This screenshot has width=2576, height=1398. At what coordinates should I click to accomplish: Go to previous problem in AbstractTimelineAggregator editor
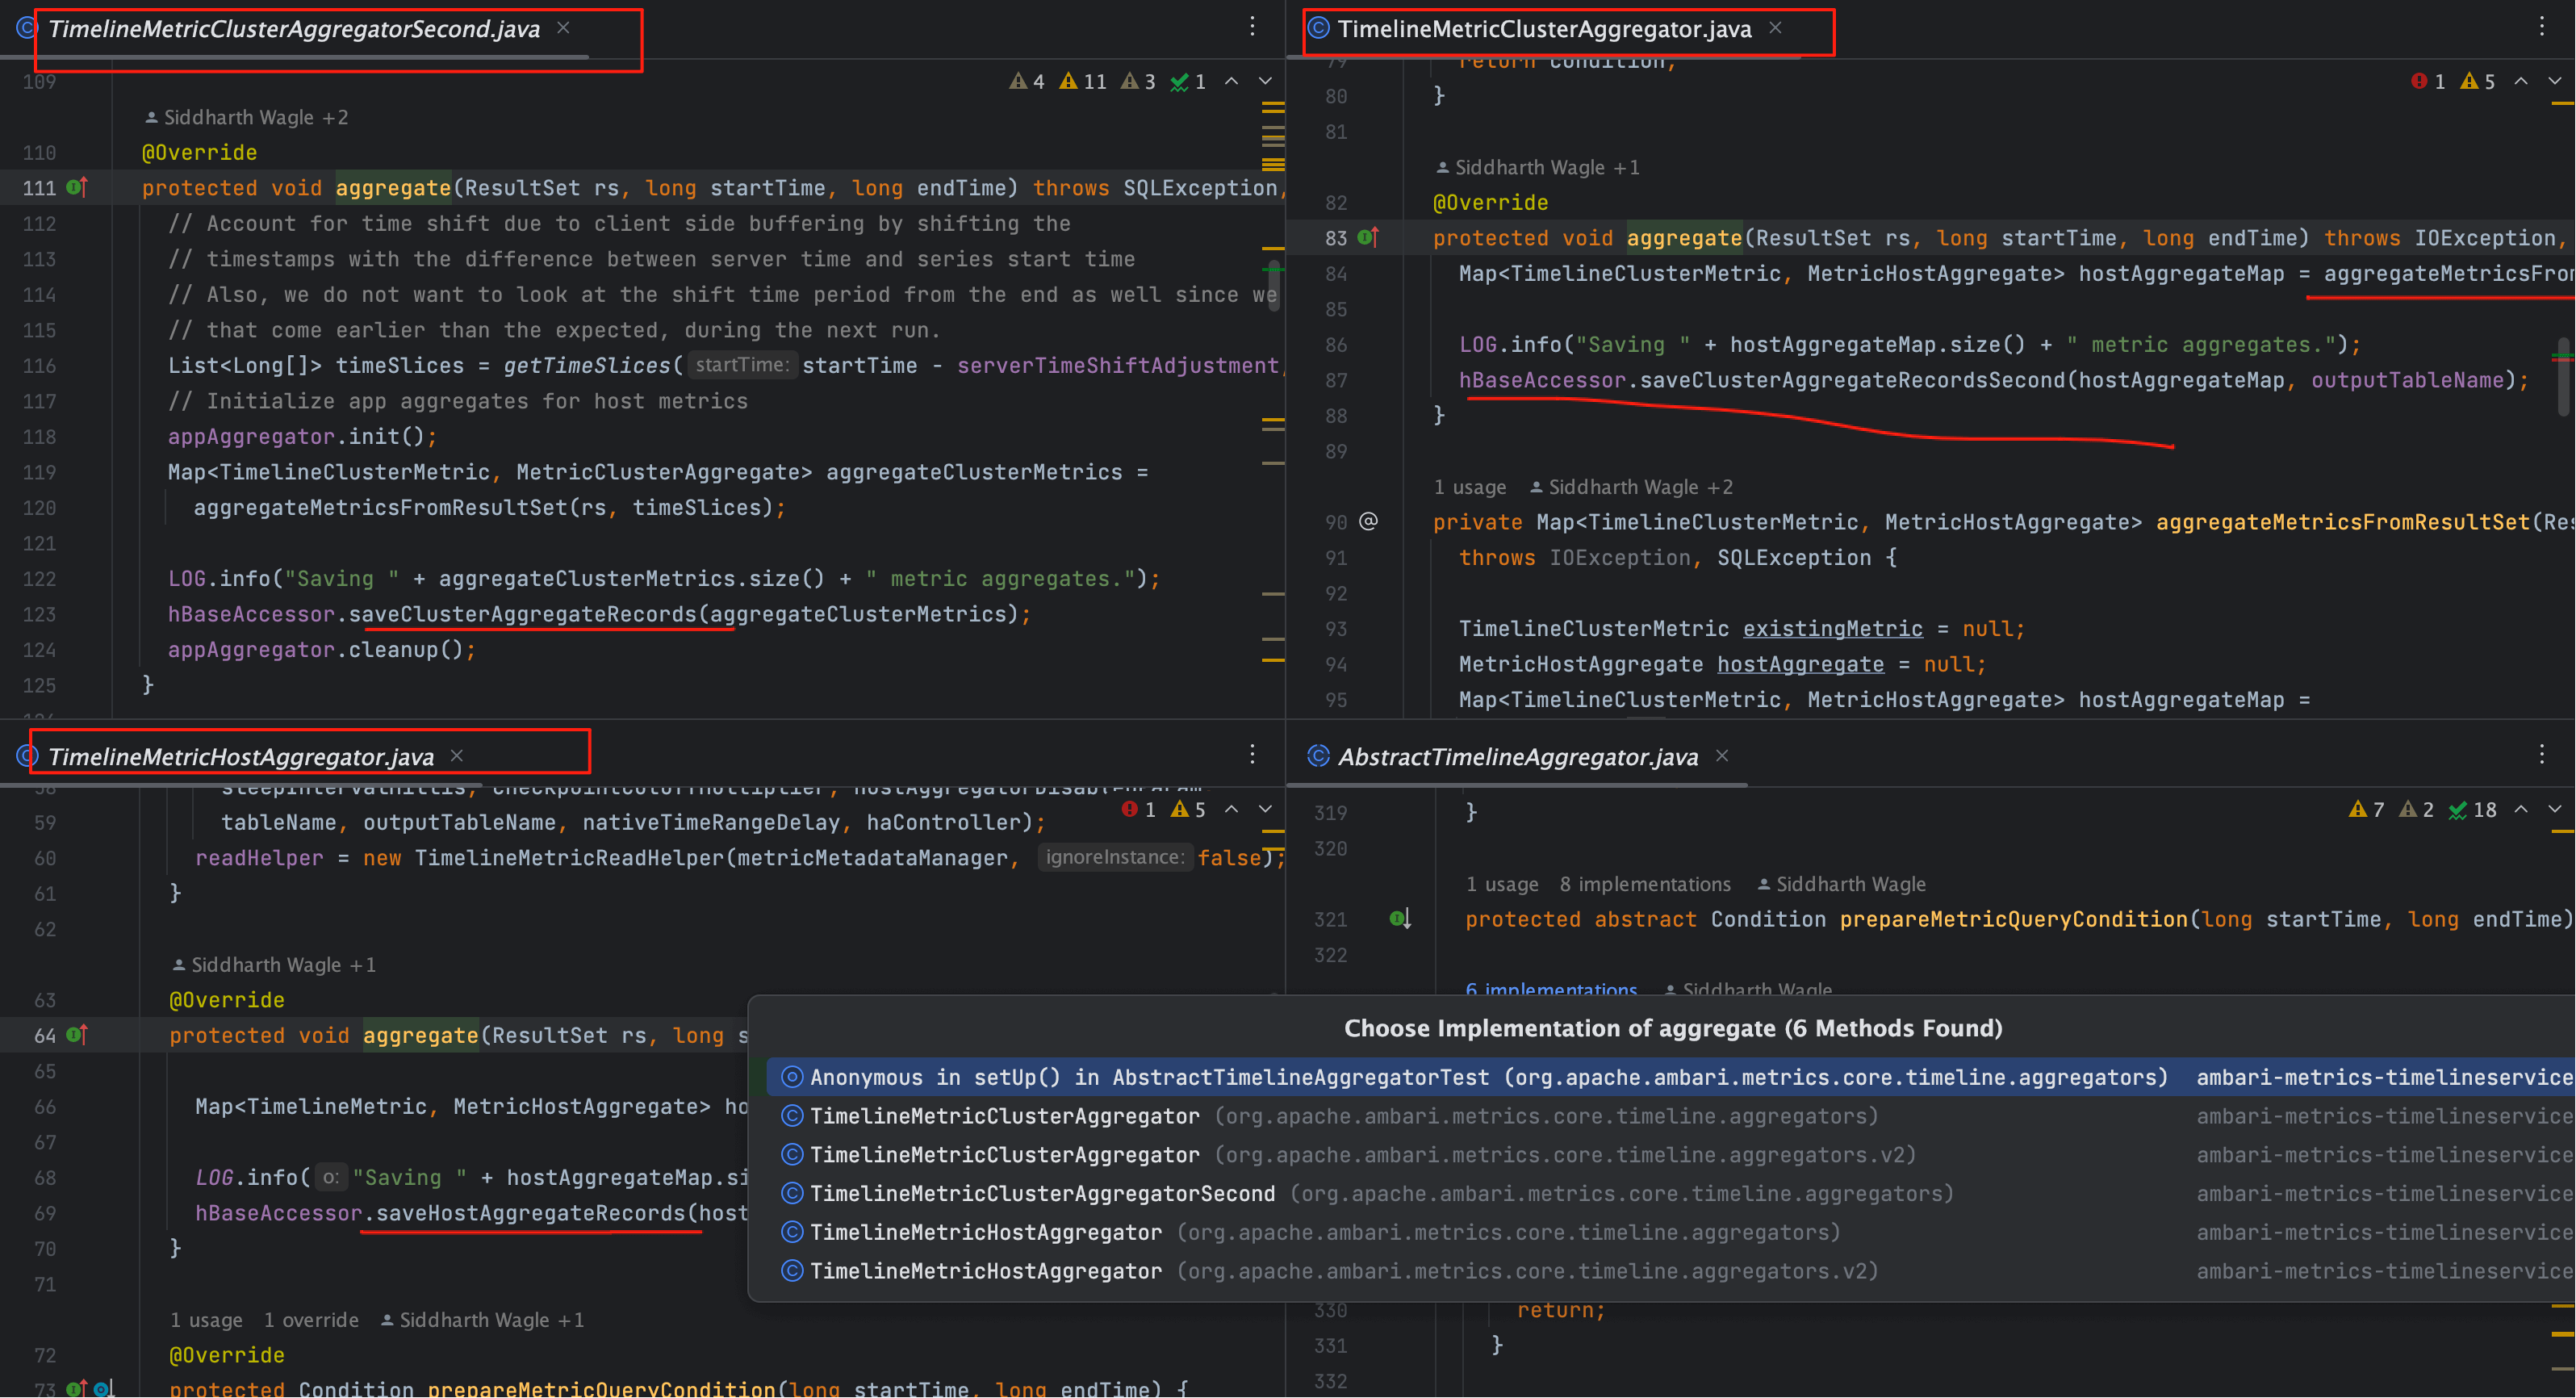click(2521, 809)
